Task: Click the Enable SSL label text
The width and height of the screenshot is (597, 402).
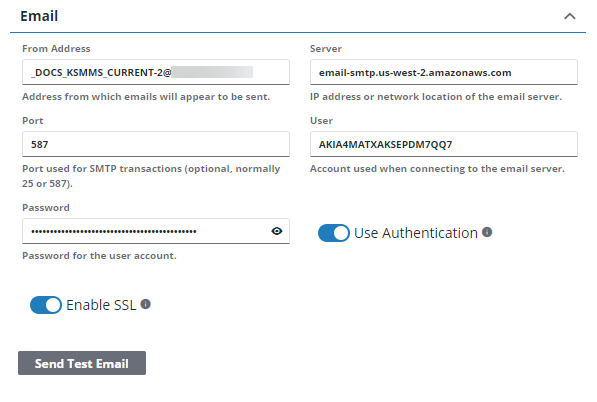Action: (101, 305)
